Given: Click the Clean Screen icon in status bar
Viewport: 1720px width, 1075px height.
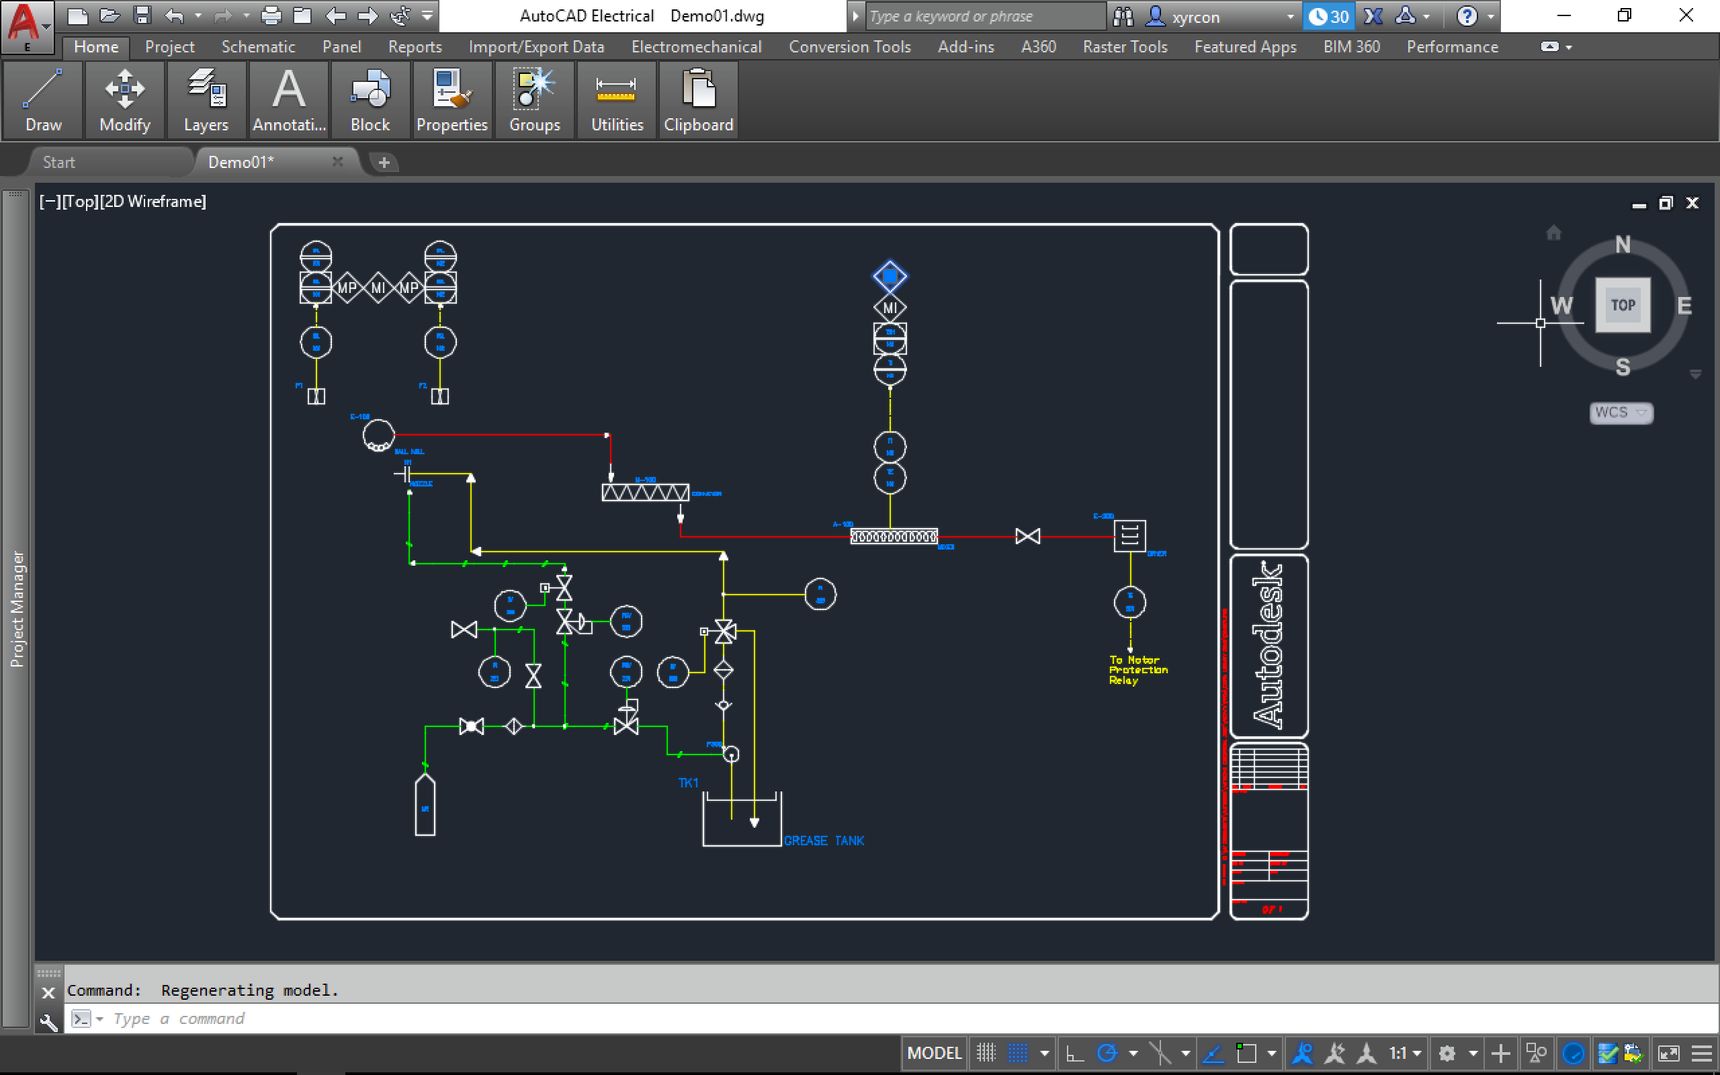Looking at the screenshot, I should click(x=1668, y=1053).
